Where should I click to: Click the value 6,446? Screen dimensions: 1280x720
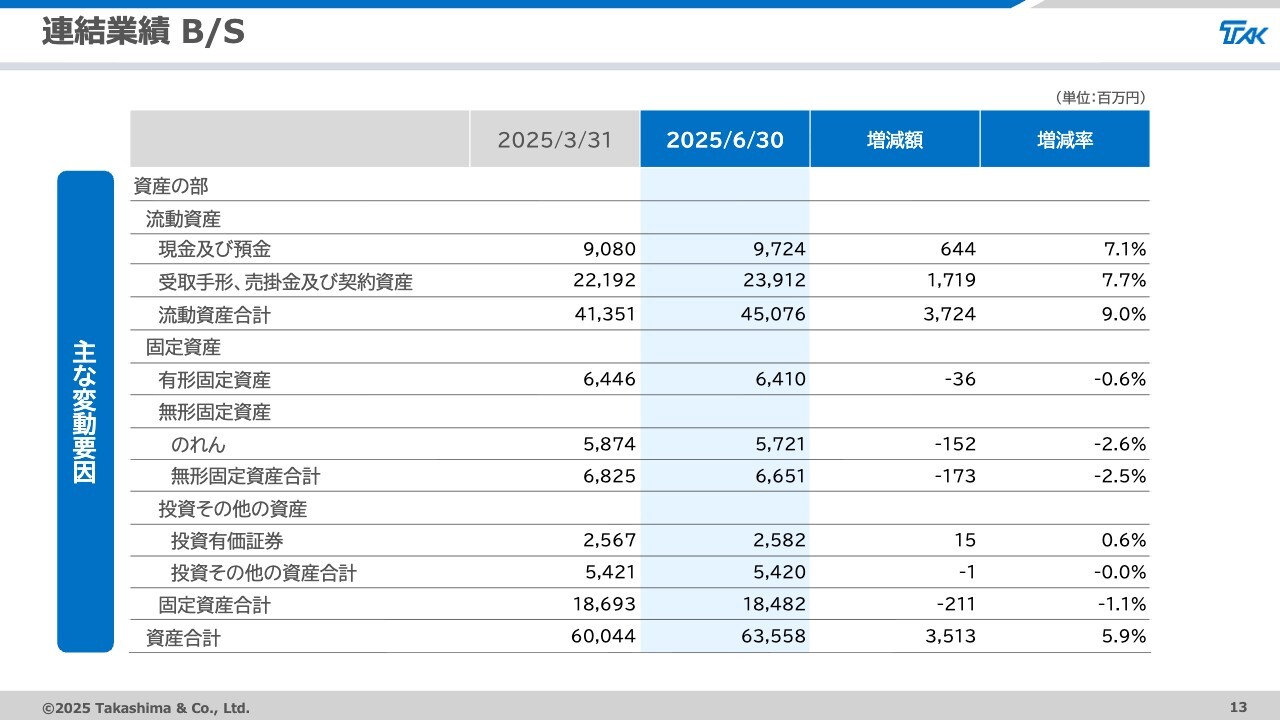coord(610,380)
